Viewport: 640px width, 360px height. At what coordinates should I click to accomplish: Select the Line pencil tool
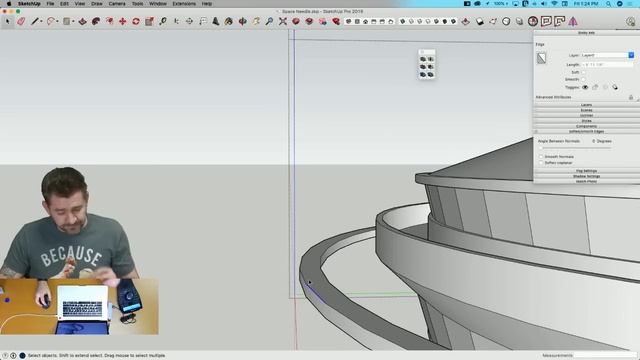35,21
